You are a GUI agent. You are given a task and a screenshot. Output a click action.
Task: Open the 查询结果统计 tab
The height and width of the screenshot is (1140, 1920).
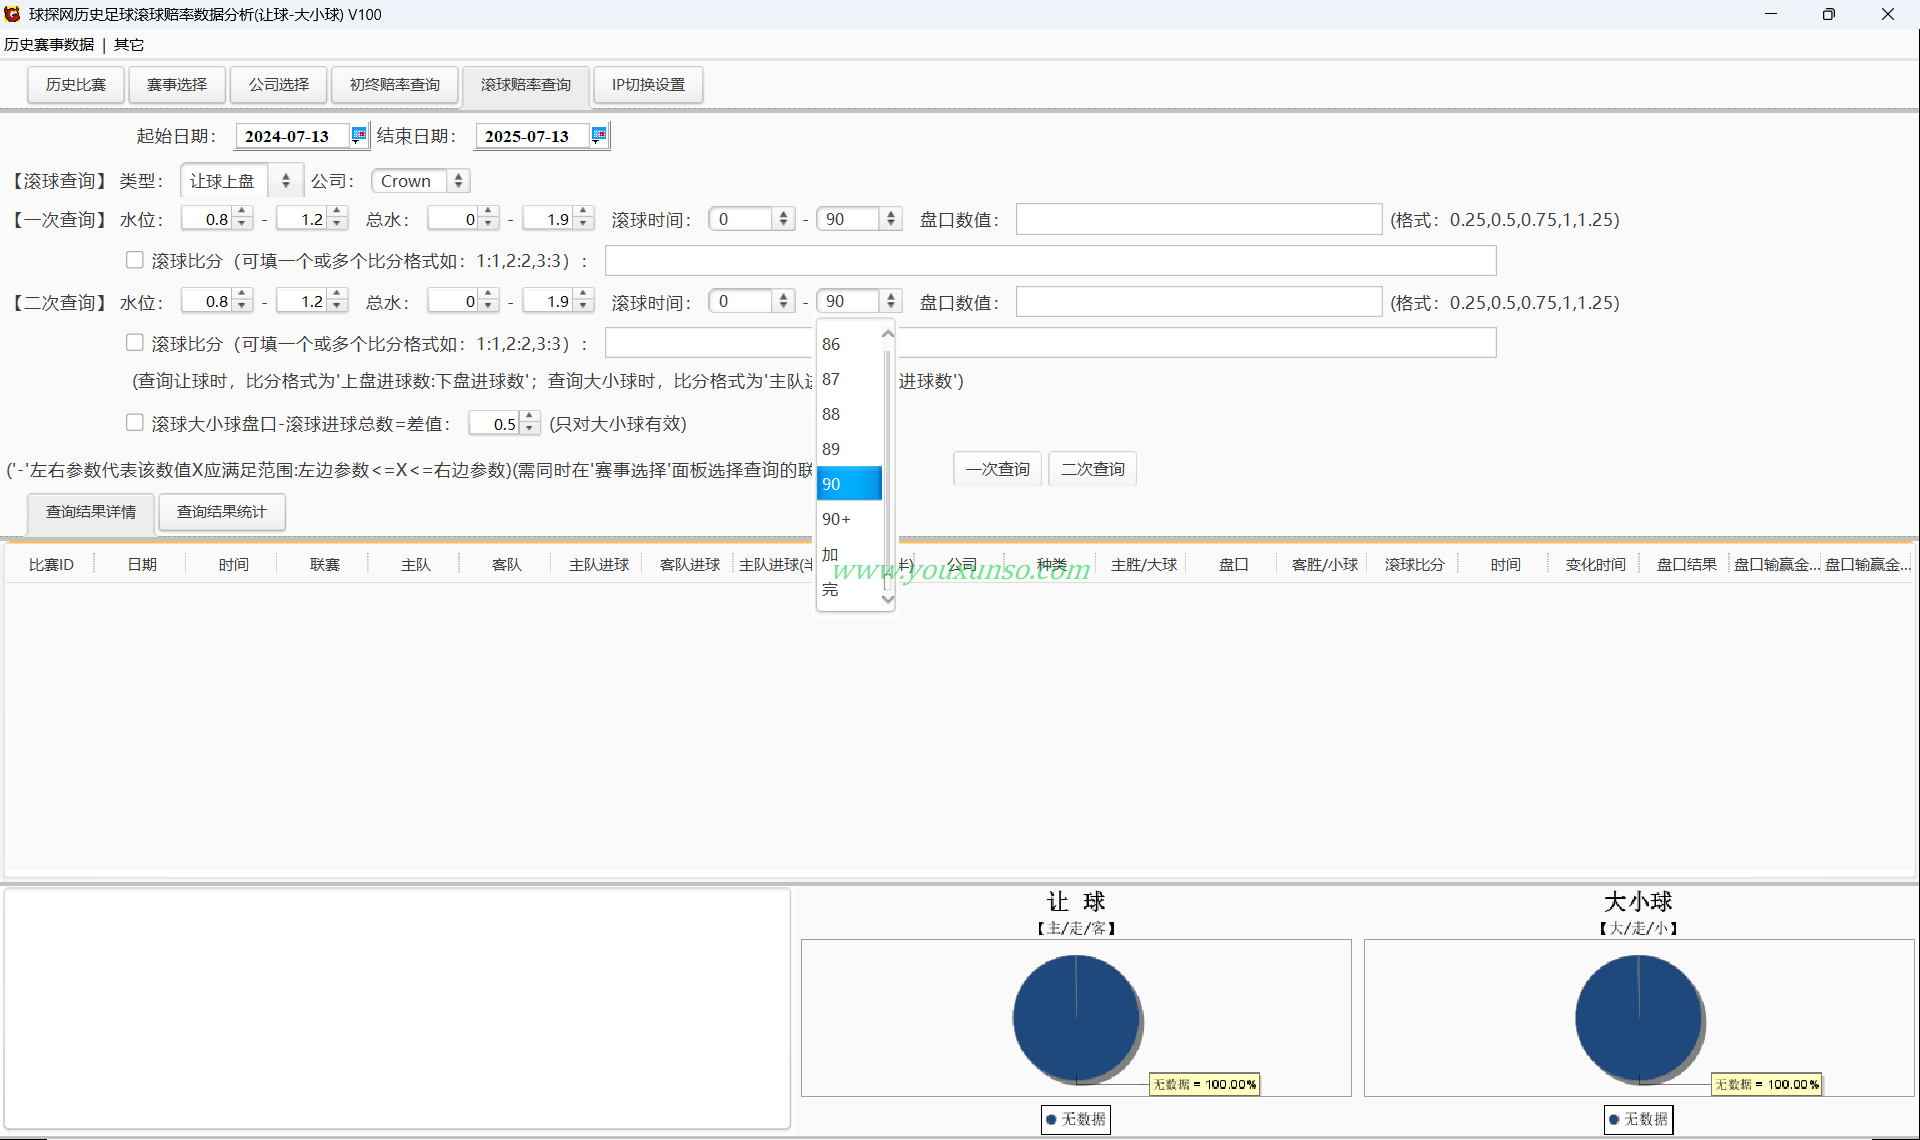(x=222, y=512)
